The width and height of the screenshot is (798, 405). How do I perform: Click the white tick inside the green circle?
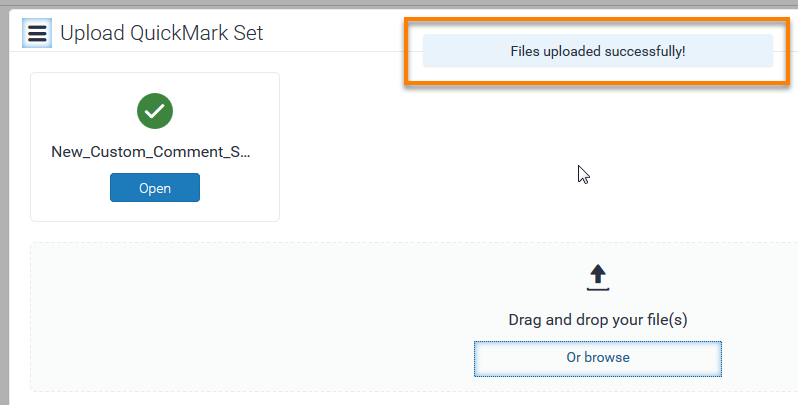click(155, 111)
